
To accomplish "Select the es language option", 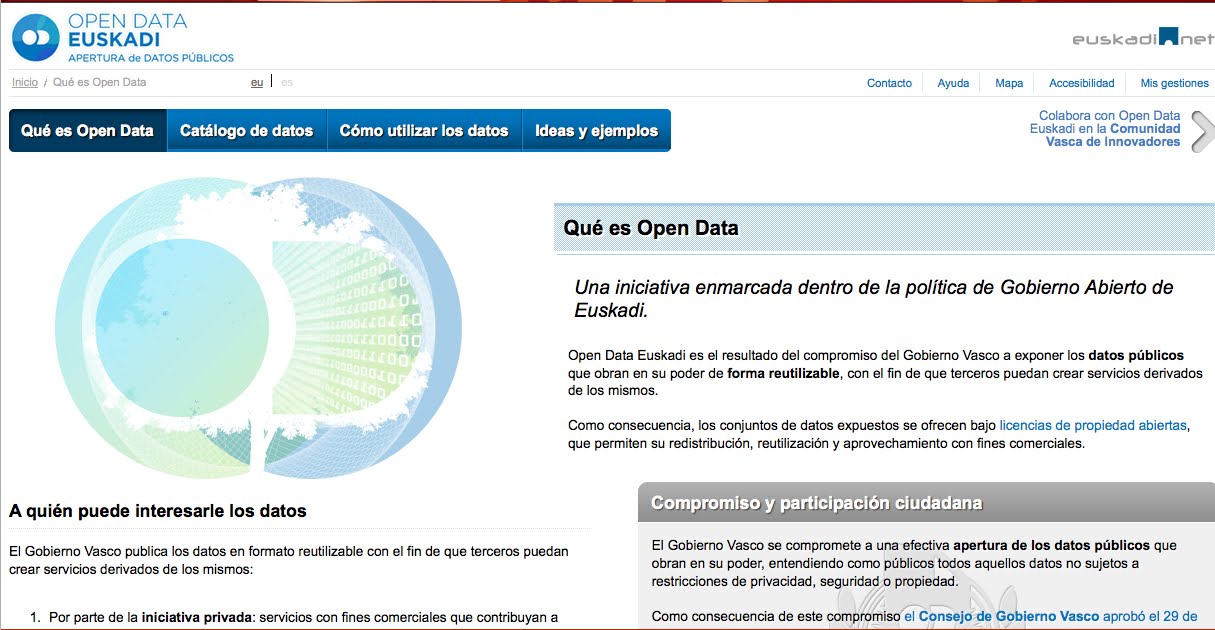I will [287, 82].
